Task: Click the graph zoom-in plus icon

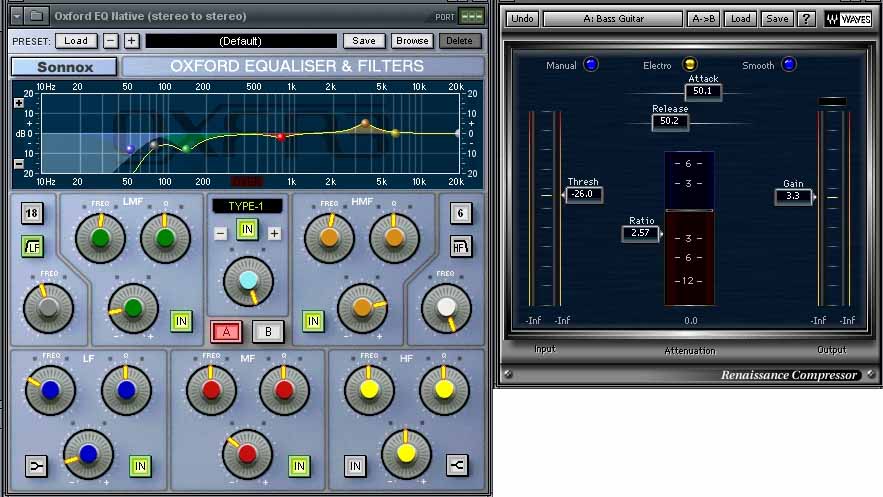Action: click(19, 103)
